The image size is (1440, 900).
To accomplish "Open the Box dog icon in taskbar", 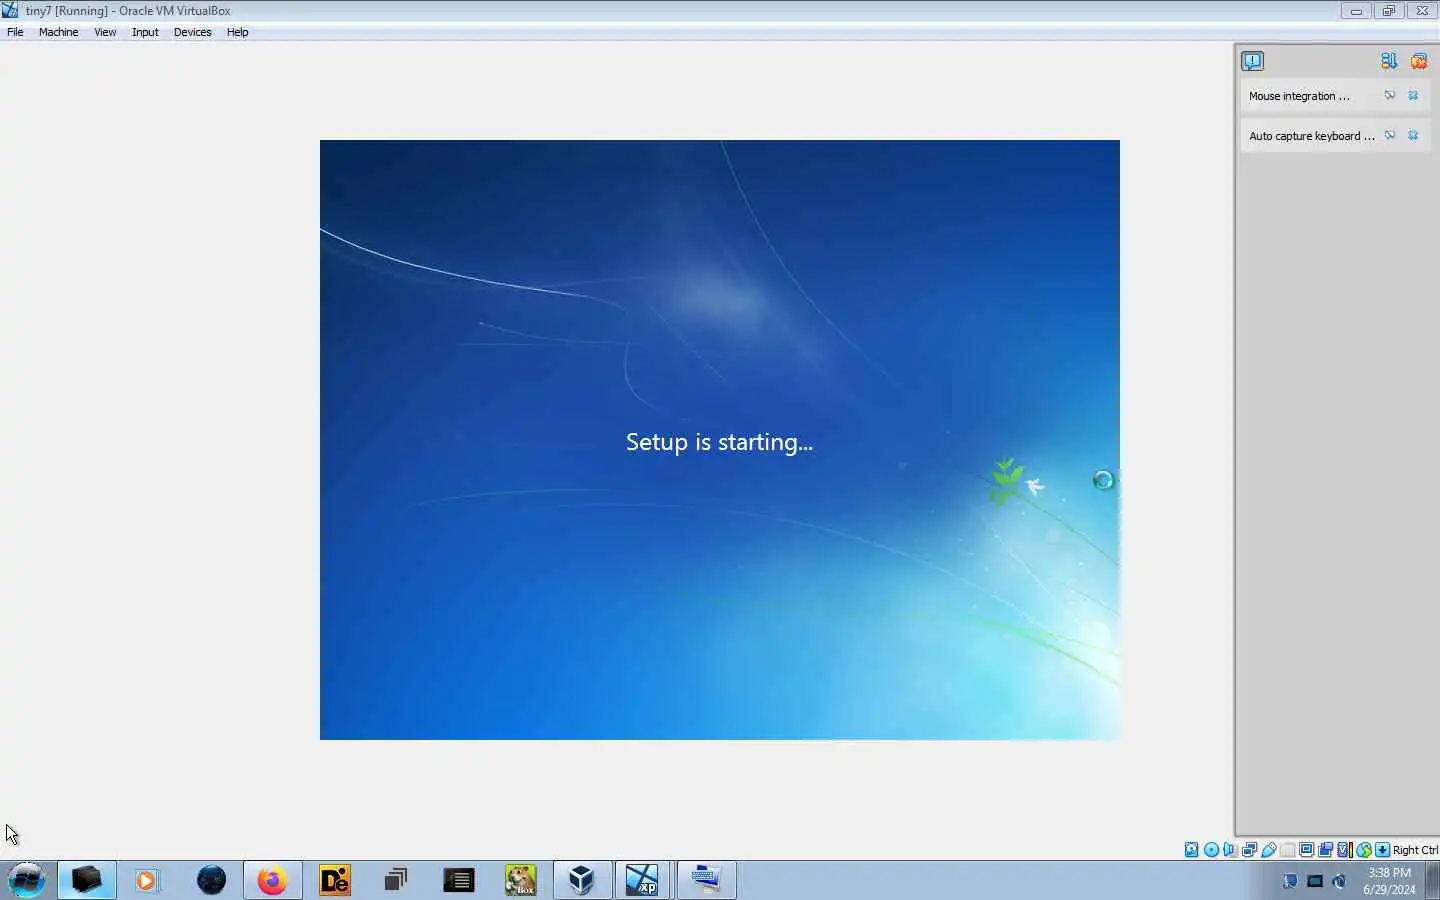I will pos(520,880).
